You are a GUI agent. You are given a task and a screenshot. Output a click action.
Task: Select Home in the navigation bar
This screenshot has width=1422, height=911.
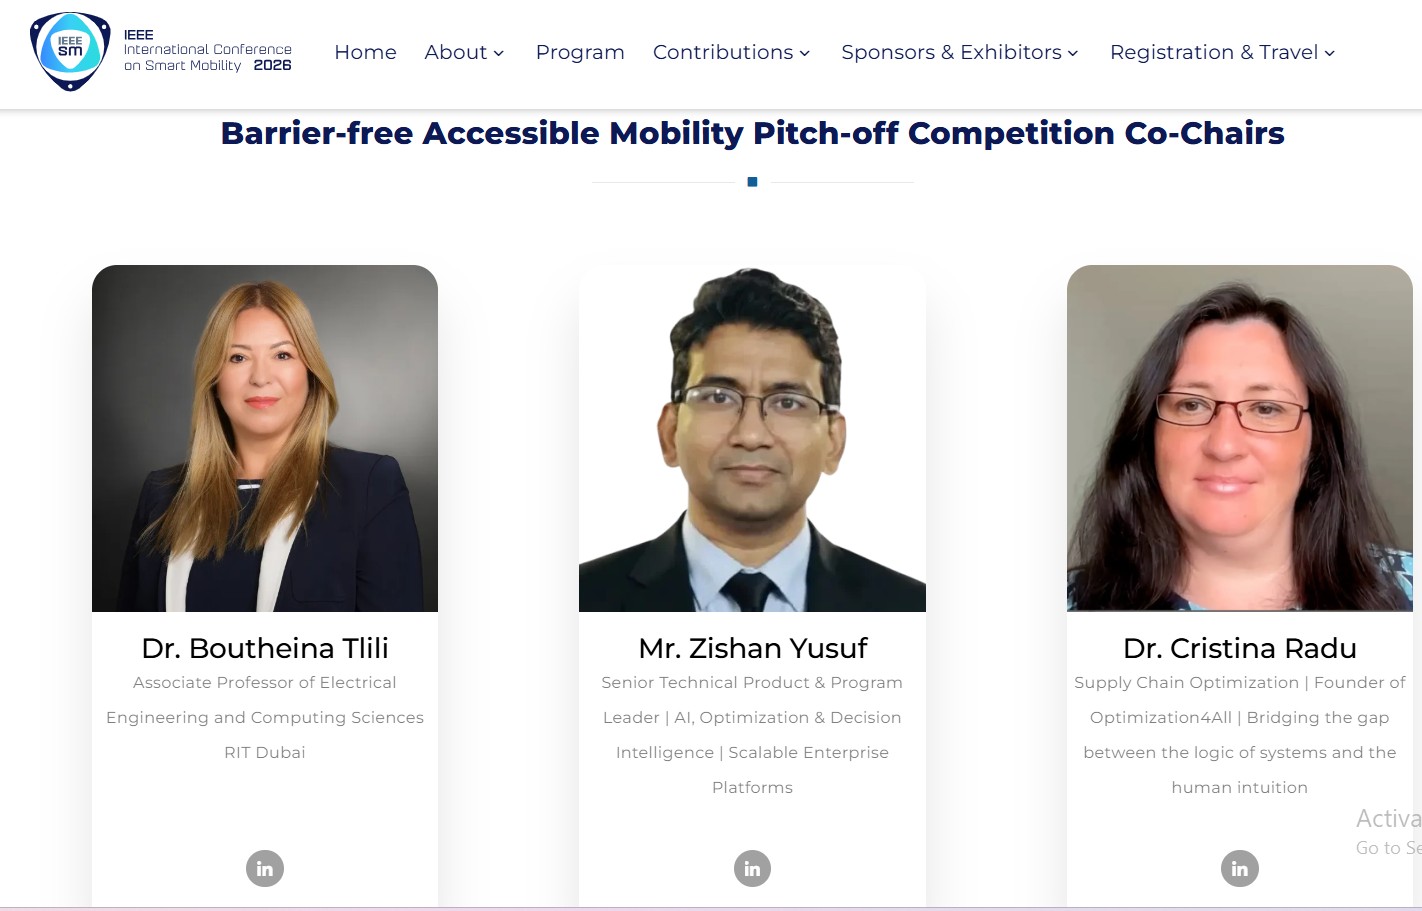(x=365, y=52)
